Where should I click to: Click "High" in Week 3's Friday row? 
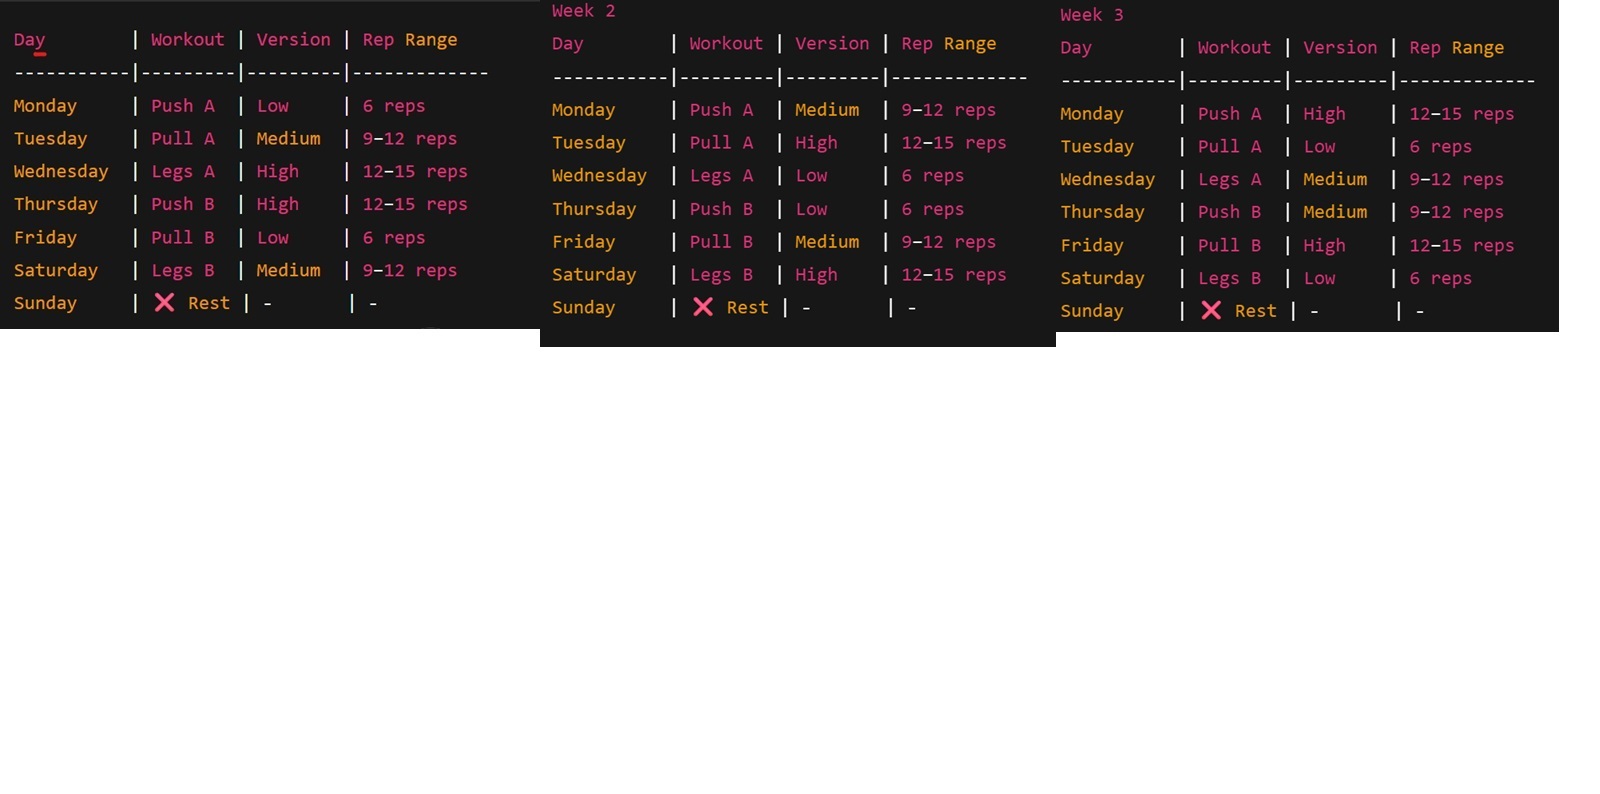coord(1324,246)
